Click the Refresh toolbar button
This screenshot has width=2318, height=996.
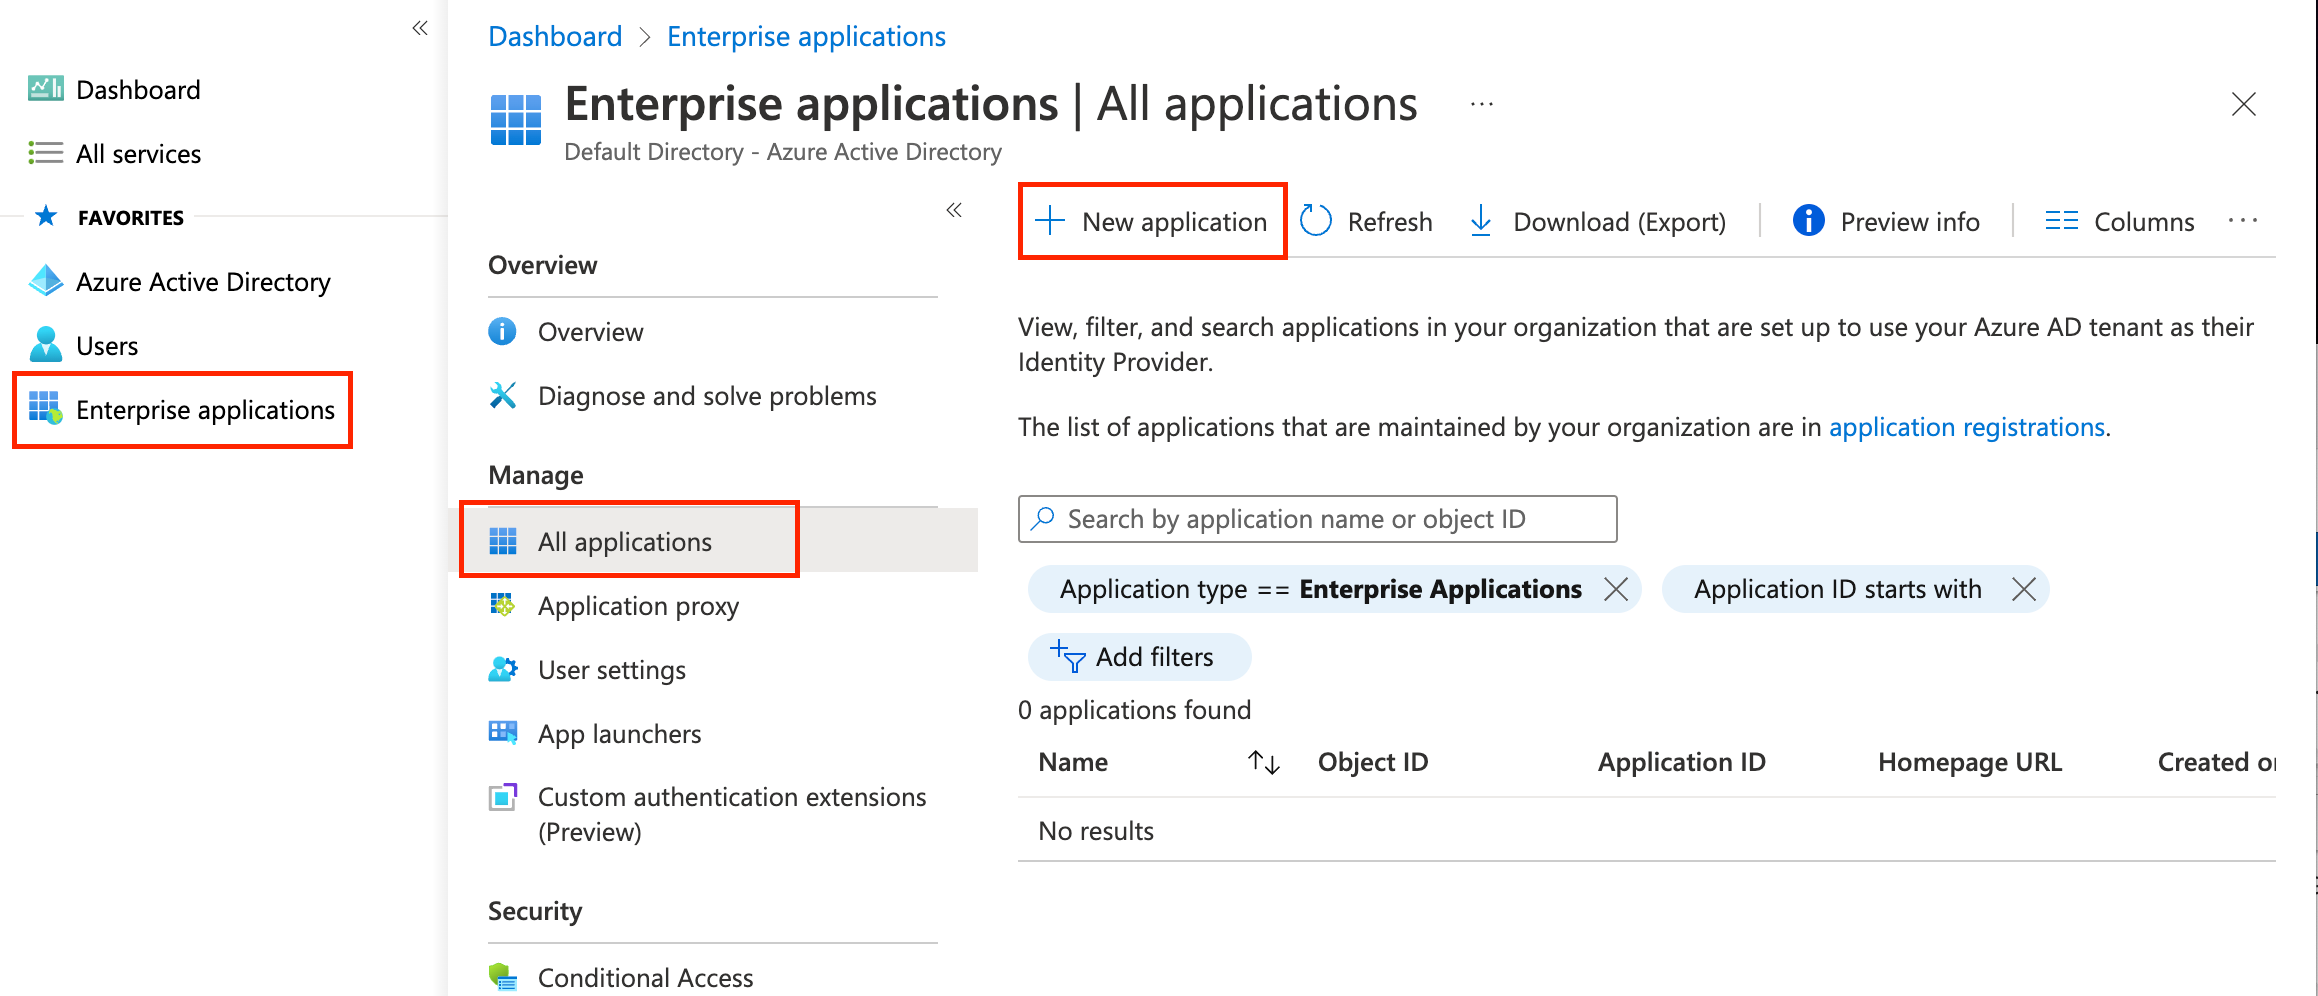pos(1366,221)
